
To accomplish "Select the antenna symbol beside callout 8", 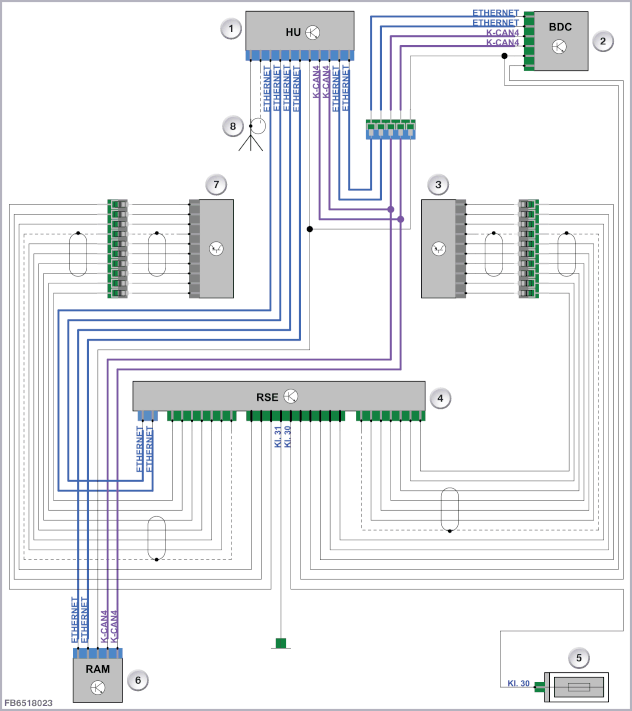I will (254, 134).
